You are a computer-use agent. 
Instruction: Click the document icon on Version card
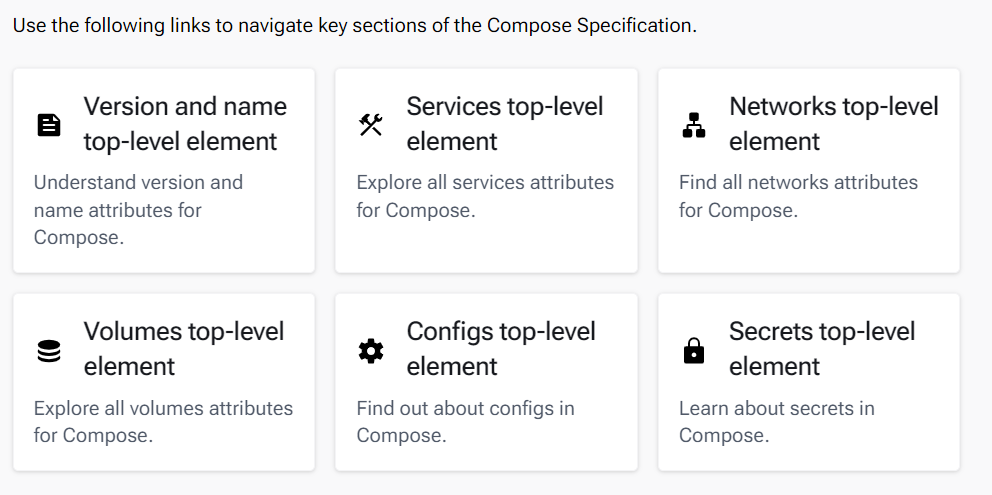[49, 125]
